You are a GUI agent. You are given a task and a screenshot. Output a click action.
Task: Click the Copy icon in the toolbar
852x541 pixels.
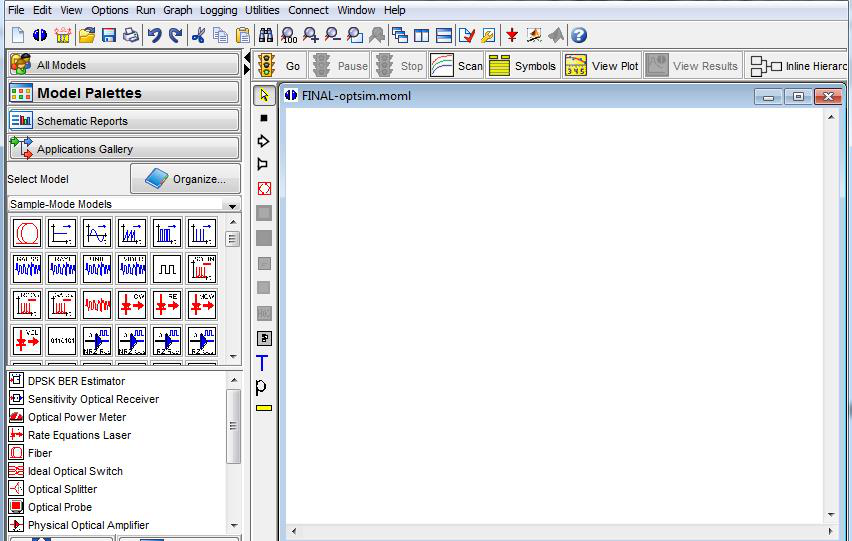220,35
